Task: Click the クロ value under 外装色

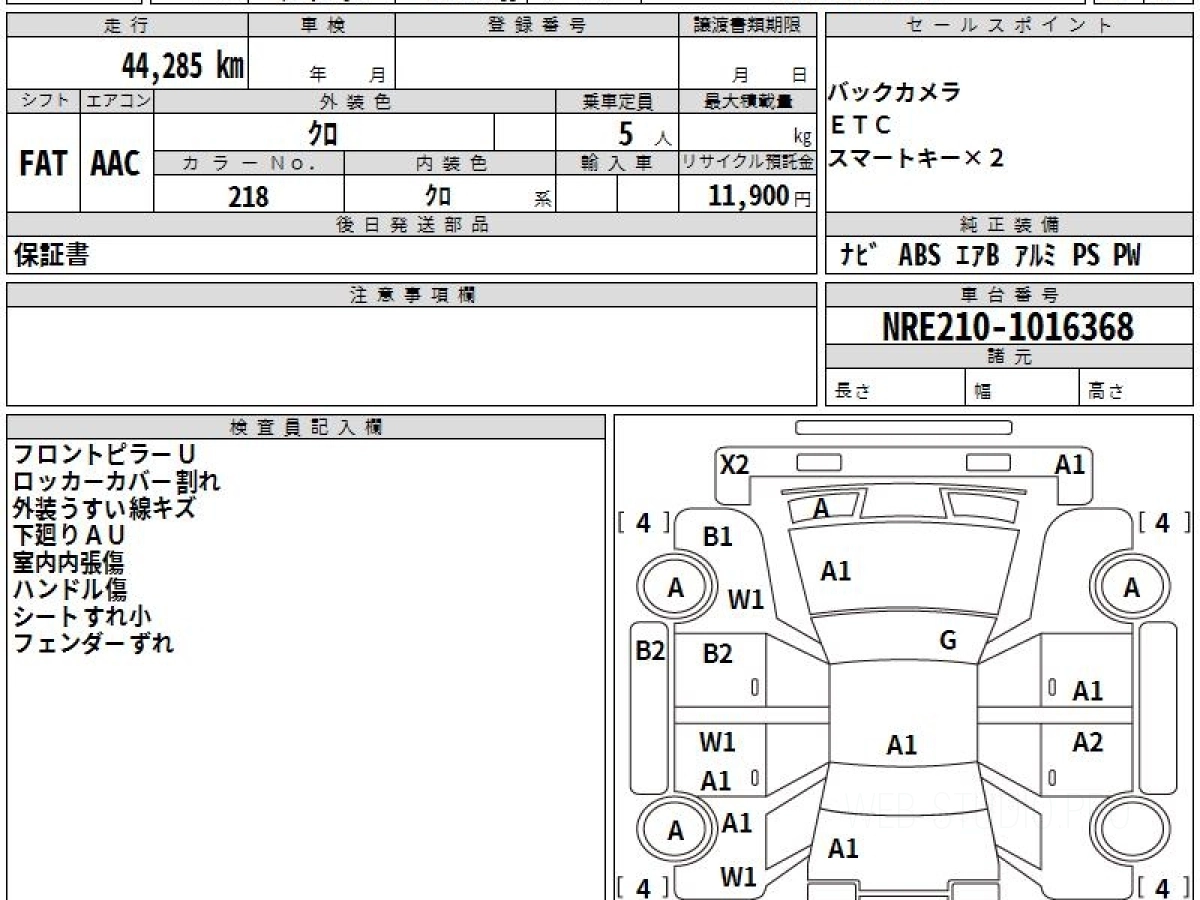Action: point(324,133)
